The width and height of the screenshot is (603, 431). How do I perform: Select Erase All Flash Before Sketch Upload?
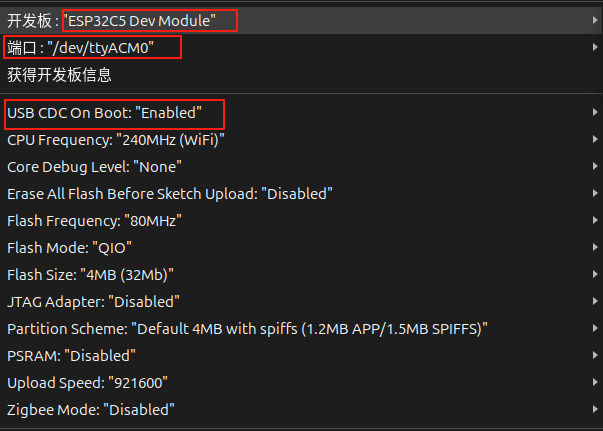(x=170, y=193)
